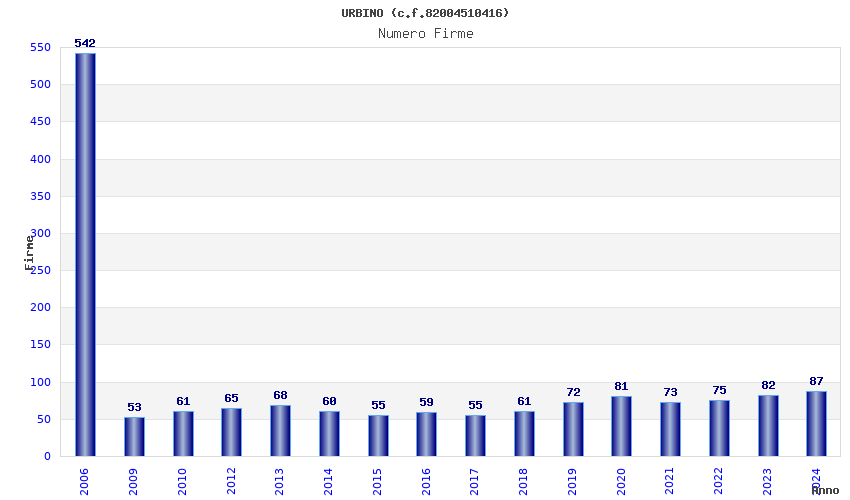Click the x-axis year label 2019
850x500 pixels.
click(x=572, y=482)
